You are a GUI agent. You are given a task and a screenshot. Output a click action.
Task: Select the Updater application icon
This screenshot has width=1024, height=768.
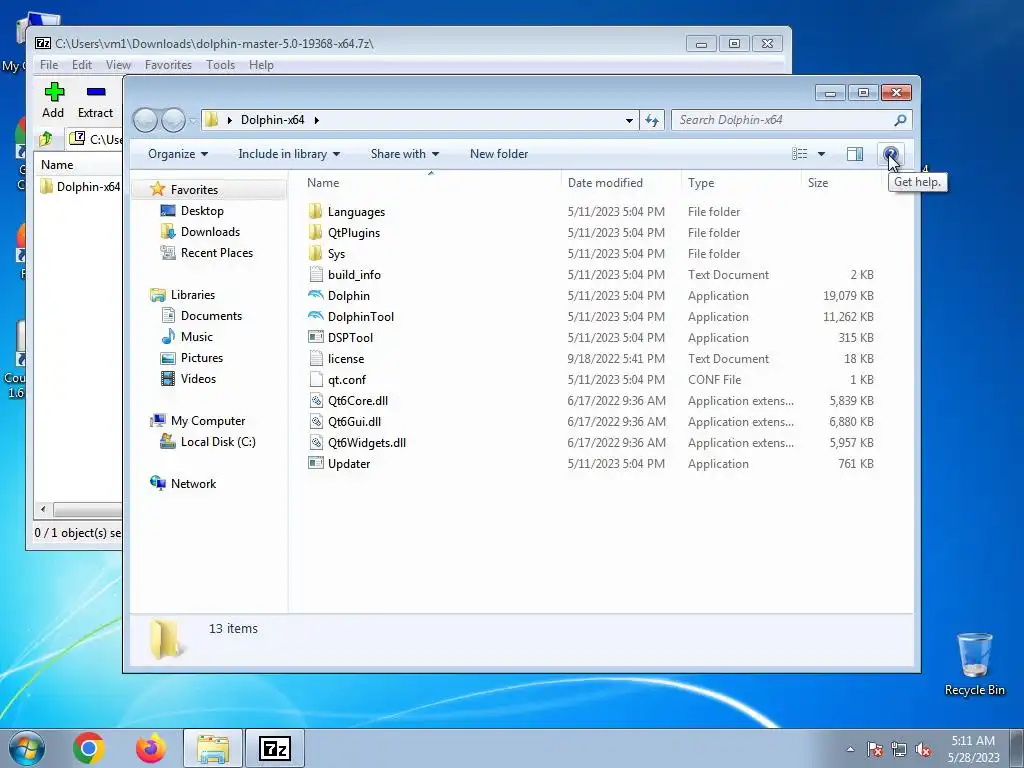(x=316, y=463)
